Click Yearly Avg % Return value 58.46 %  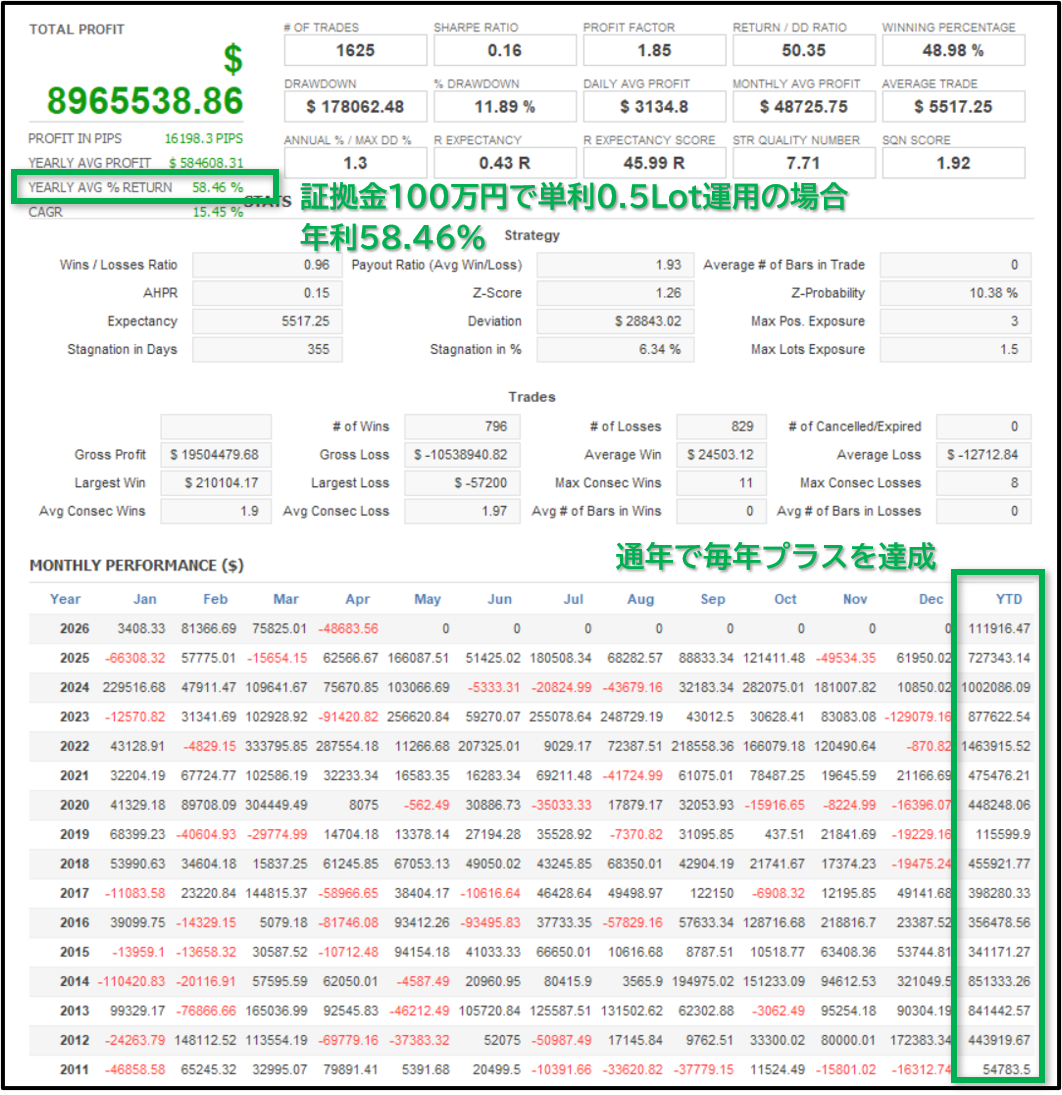tap(218, 188)
